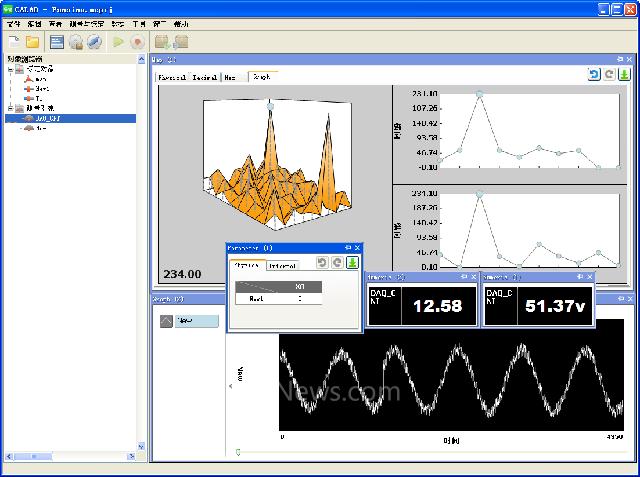The image size is (640, 477).
Task: Click the green download icon in the parameter window
Action: click(x=352, y=263)
